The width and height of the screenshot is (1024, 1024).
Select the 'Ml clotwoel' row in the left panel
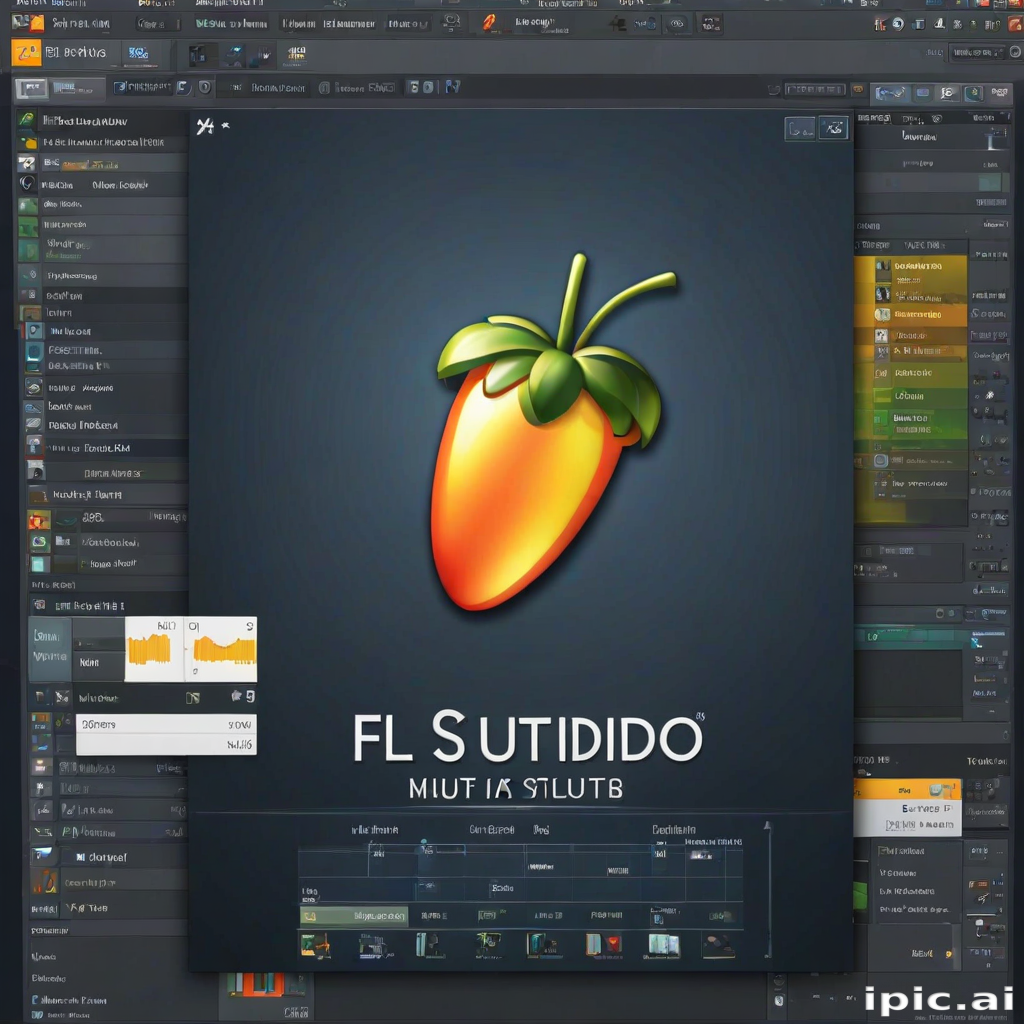coord(109,857)
